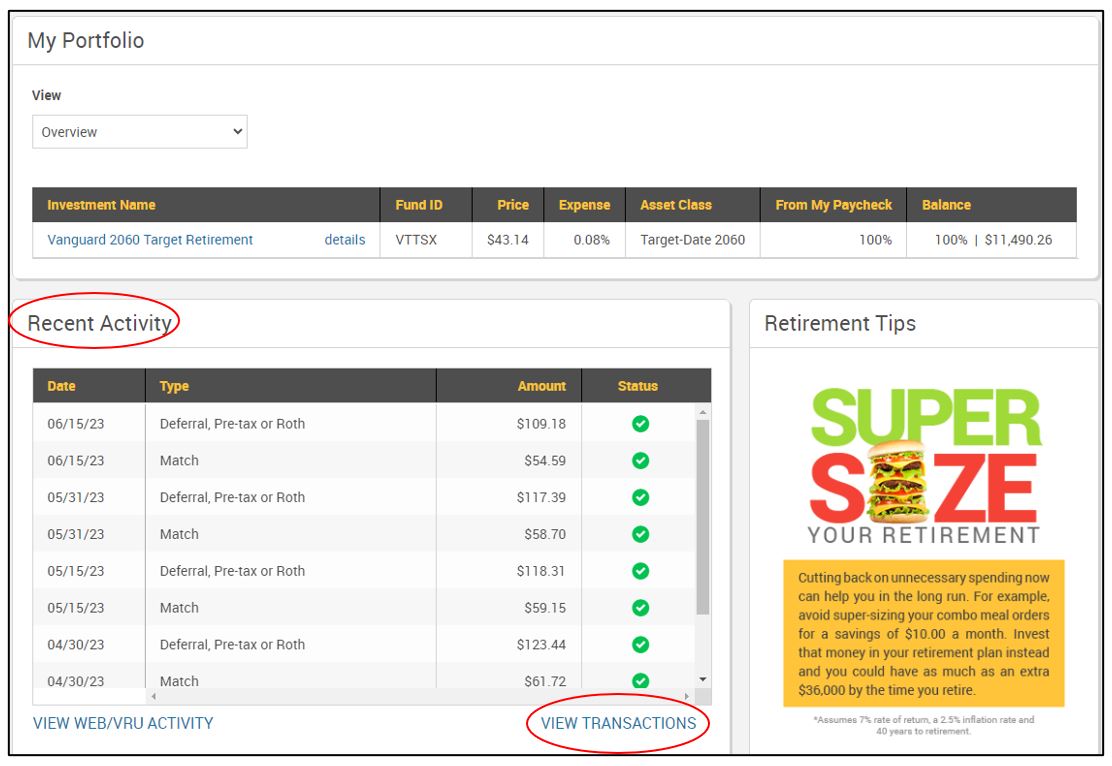
Task: Click the Date column header in Recent Activity
Action: pos(61,386)
